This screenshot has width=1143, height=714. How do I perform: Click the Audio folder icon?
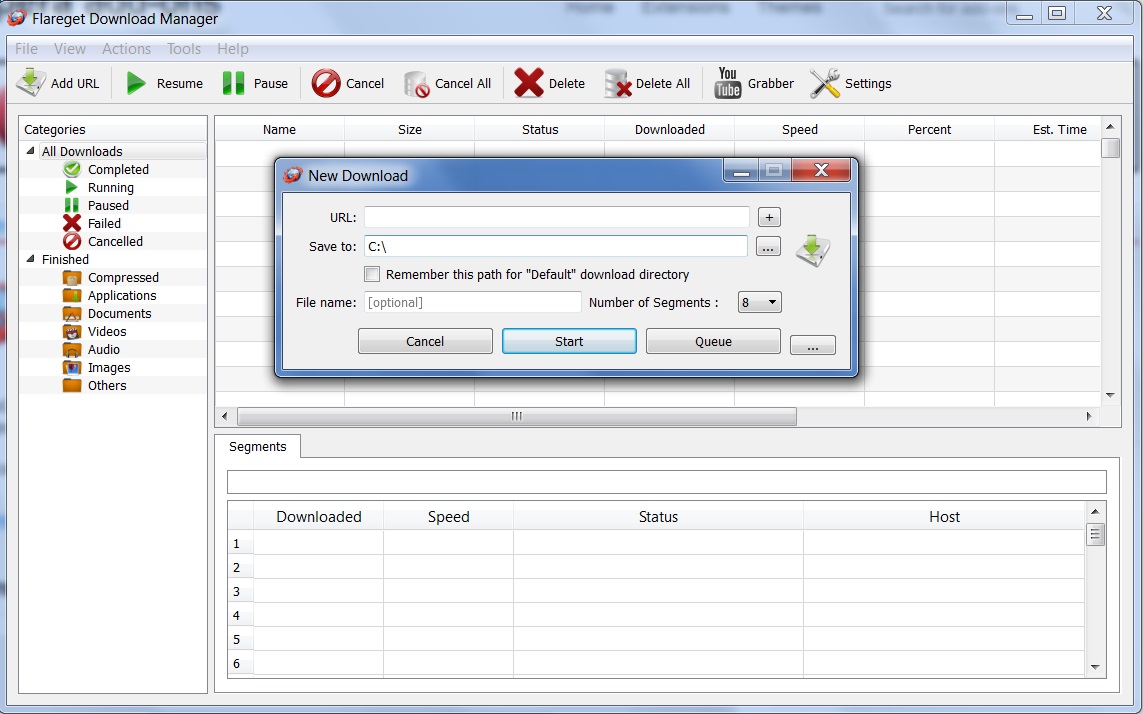click(x=71, y=349)
